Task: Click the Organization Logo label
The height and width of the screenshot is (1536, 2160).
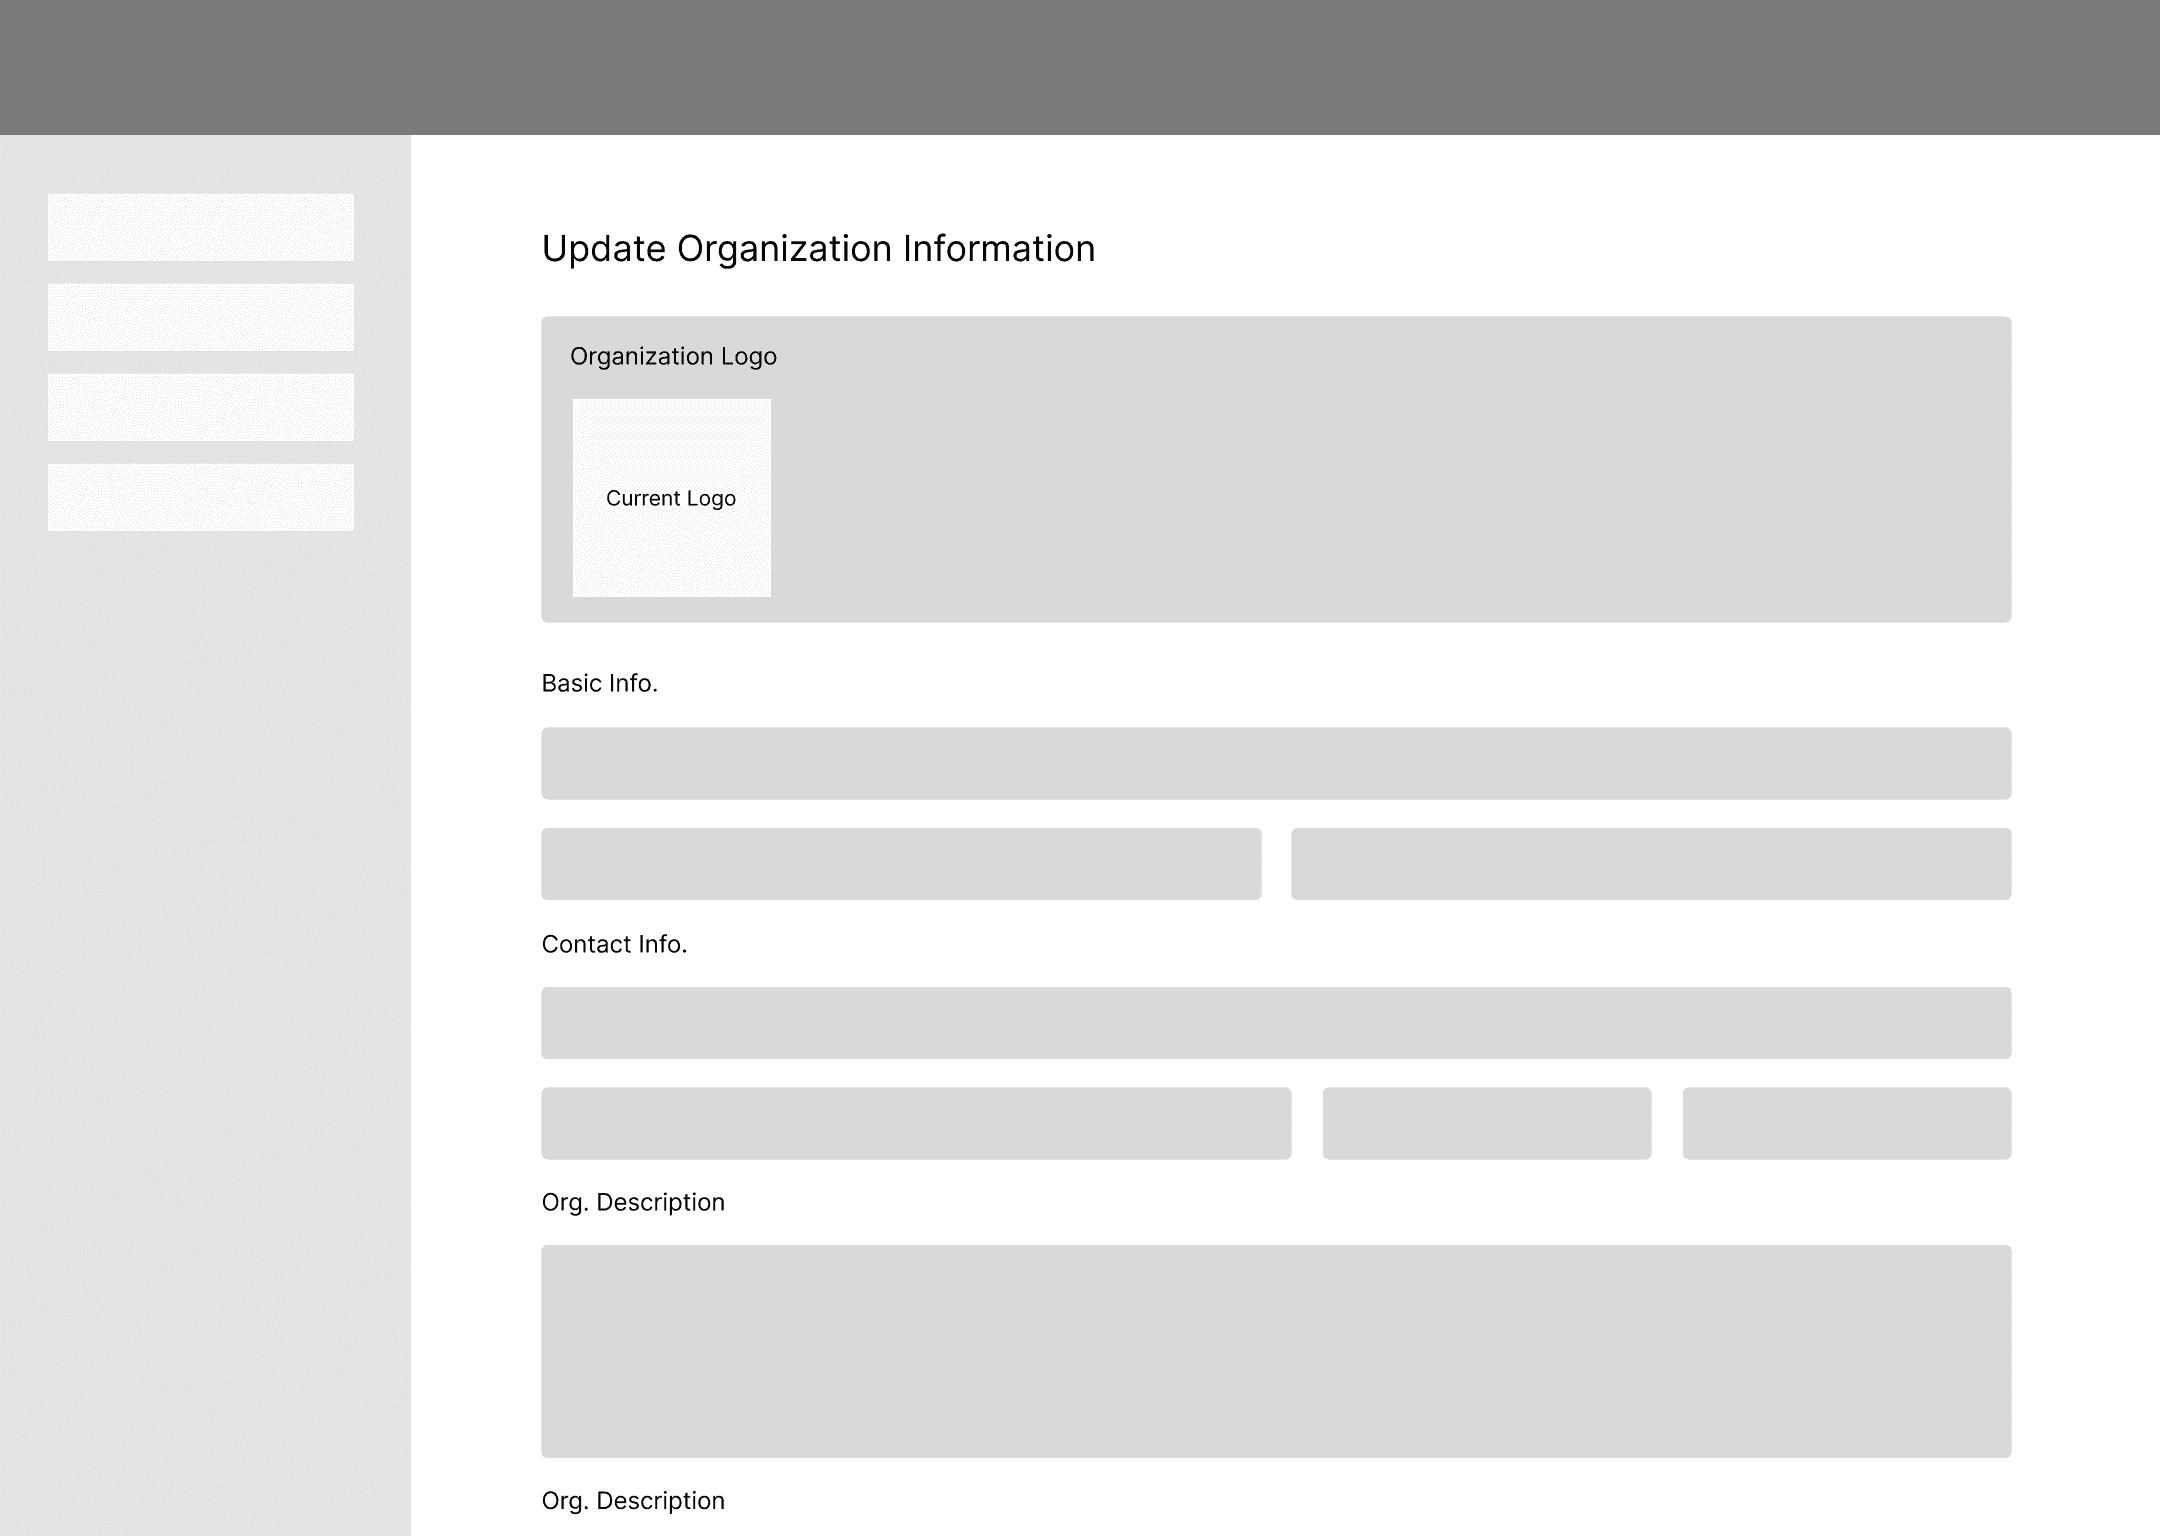Action: (673, 356)
